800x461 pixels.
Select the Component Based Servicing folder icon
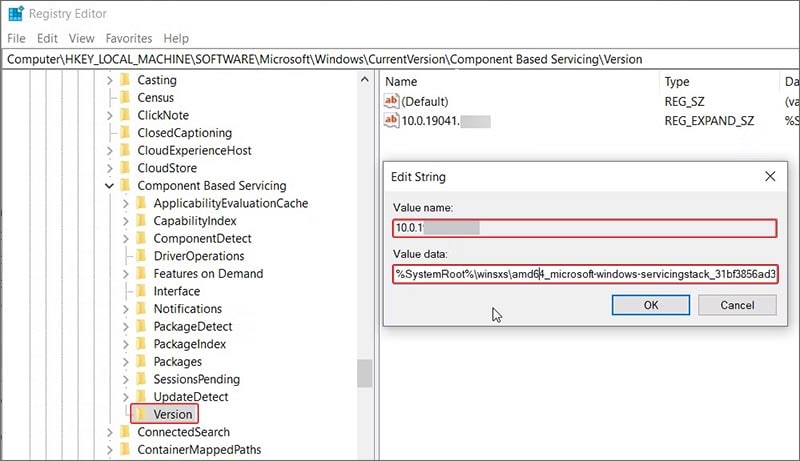coord(125,185)
